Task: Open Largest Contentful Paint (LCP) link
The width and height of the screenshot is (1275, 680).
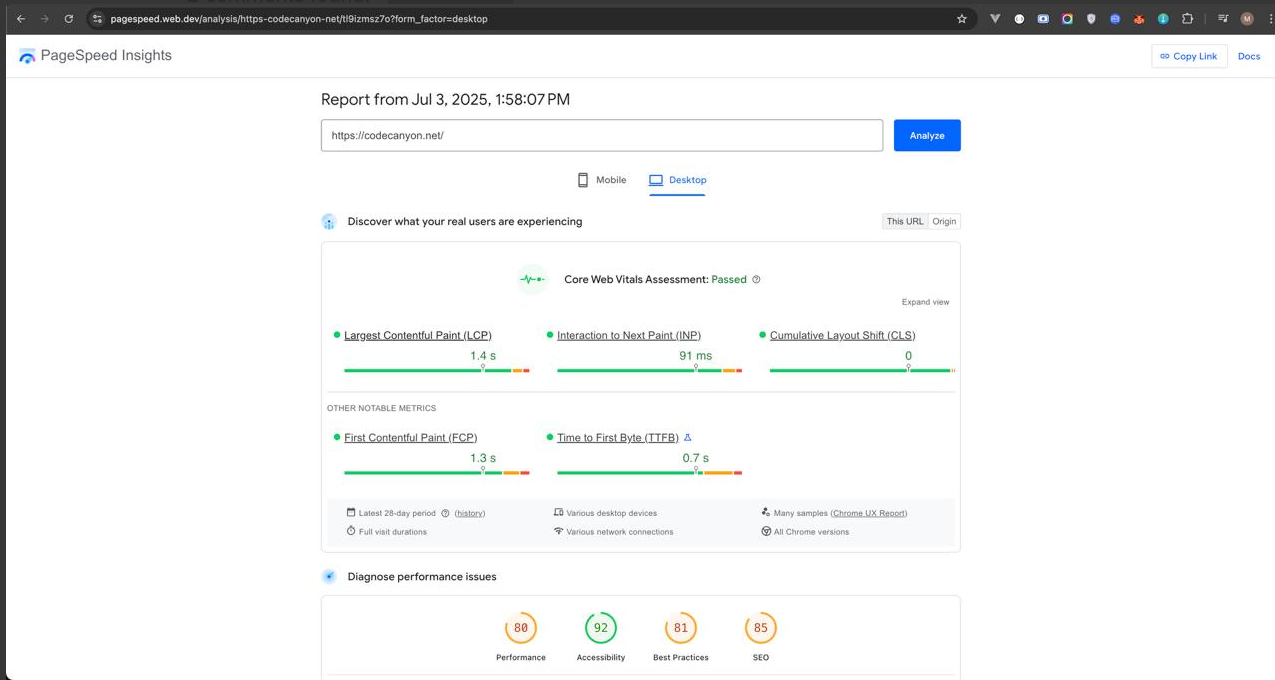Action: point(418,335)
